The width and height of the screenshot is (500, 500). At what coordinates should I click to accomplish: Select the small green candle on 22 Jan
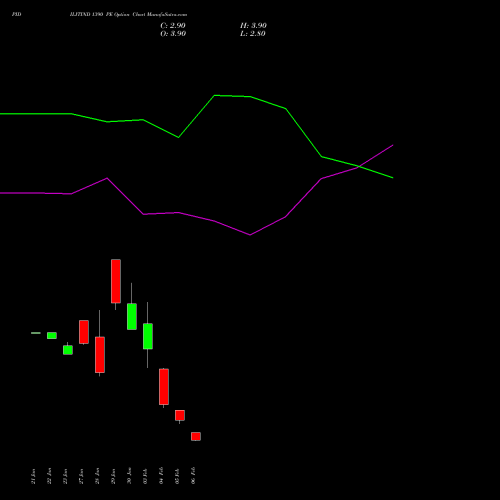(x=52, y=335)
